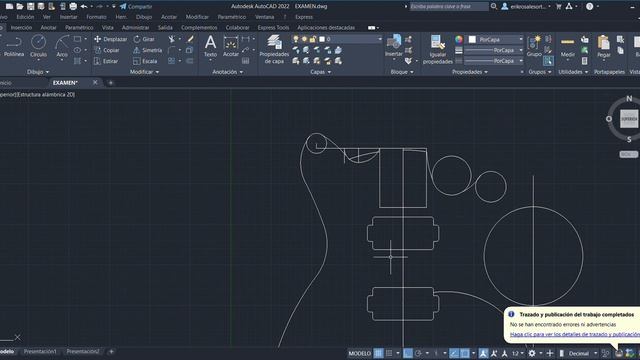Screen dimensions: 640x360
Task: Click the Compartir button
Action: pos(136,7)
